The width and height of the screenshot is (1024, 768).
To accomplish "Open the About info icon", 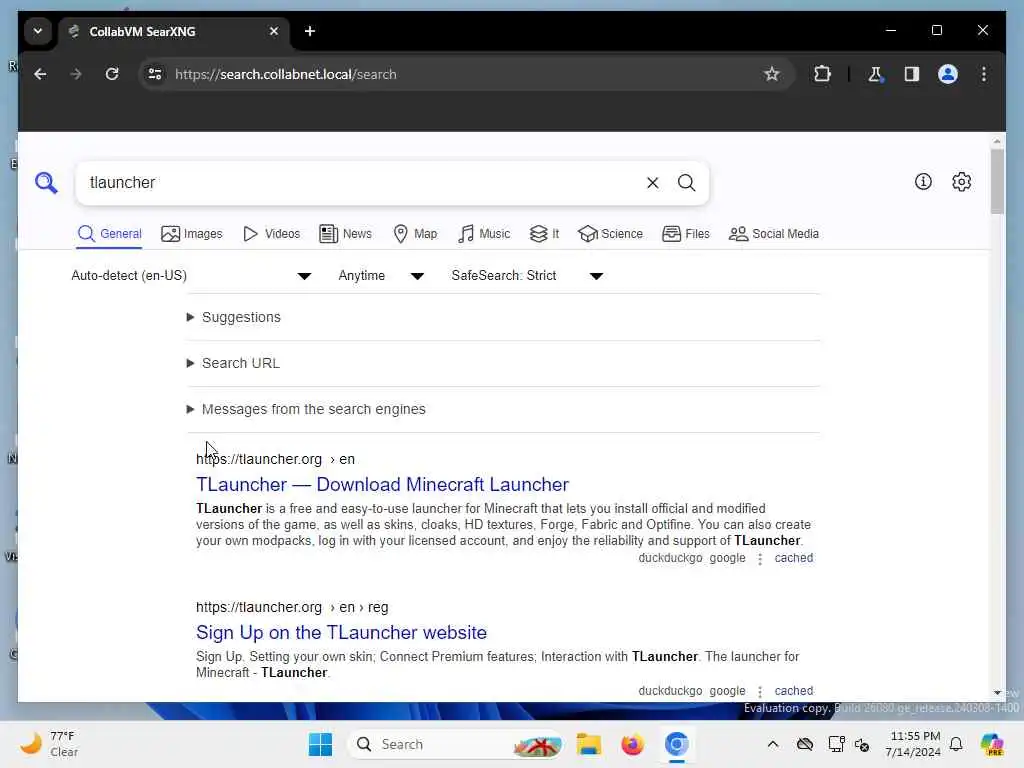I will 923,182.
